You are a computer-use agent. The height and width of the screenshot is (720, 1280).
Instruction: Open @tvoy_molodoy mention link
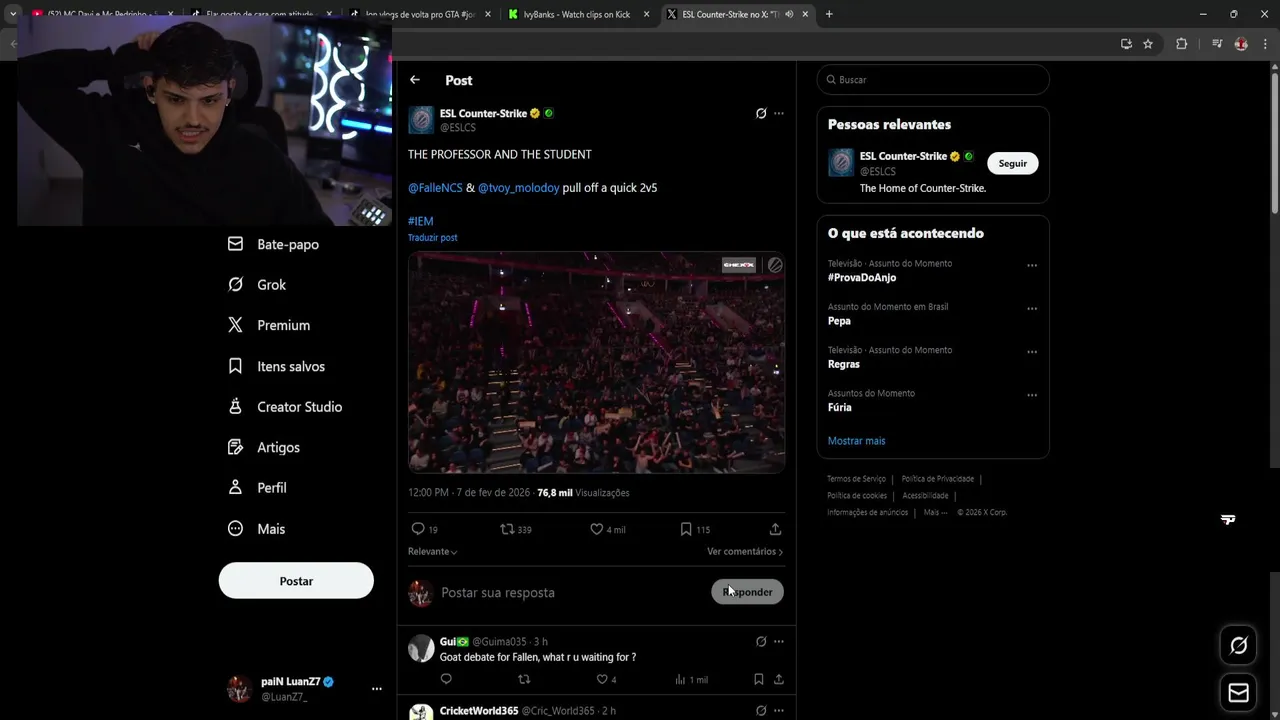tap(518, 188)
